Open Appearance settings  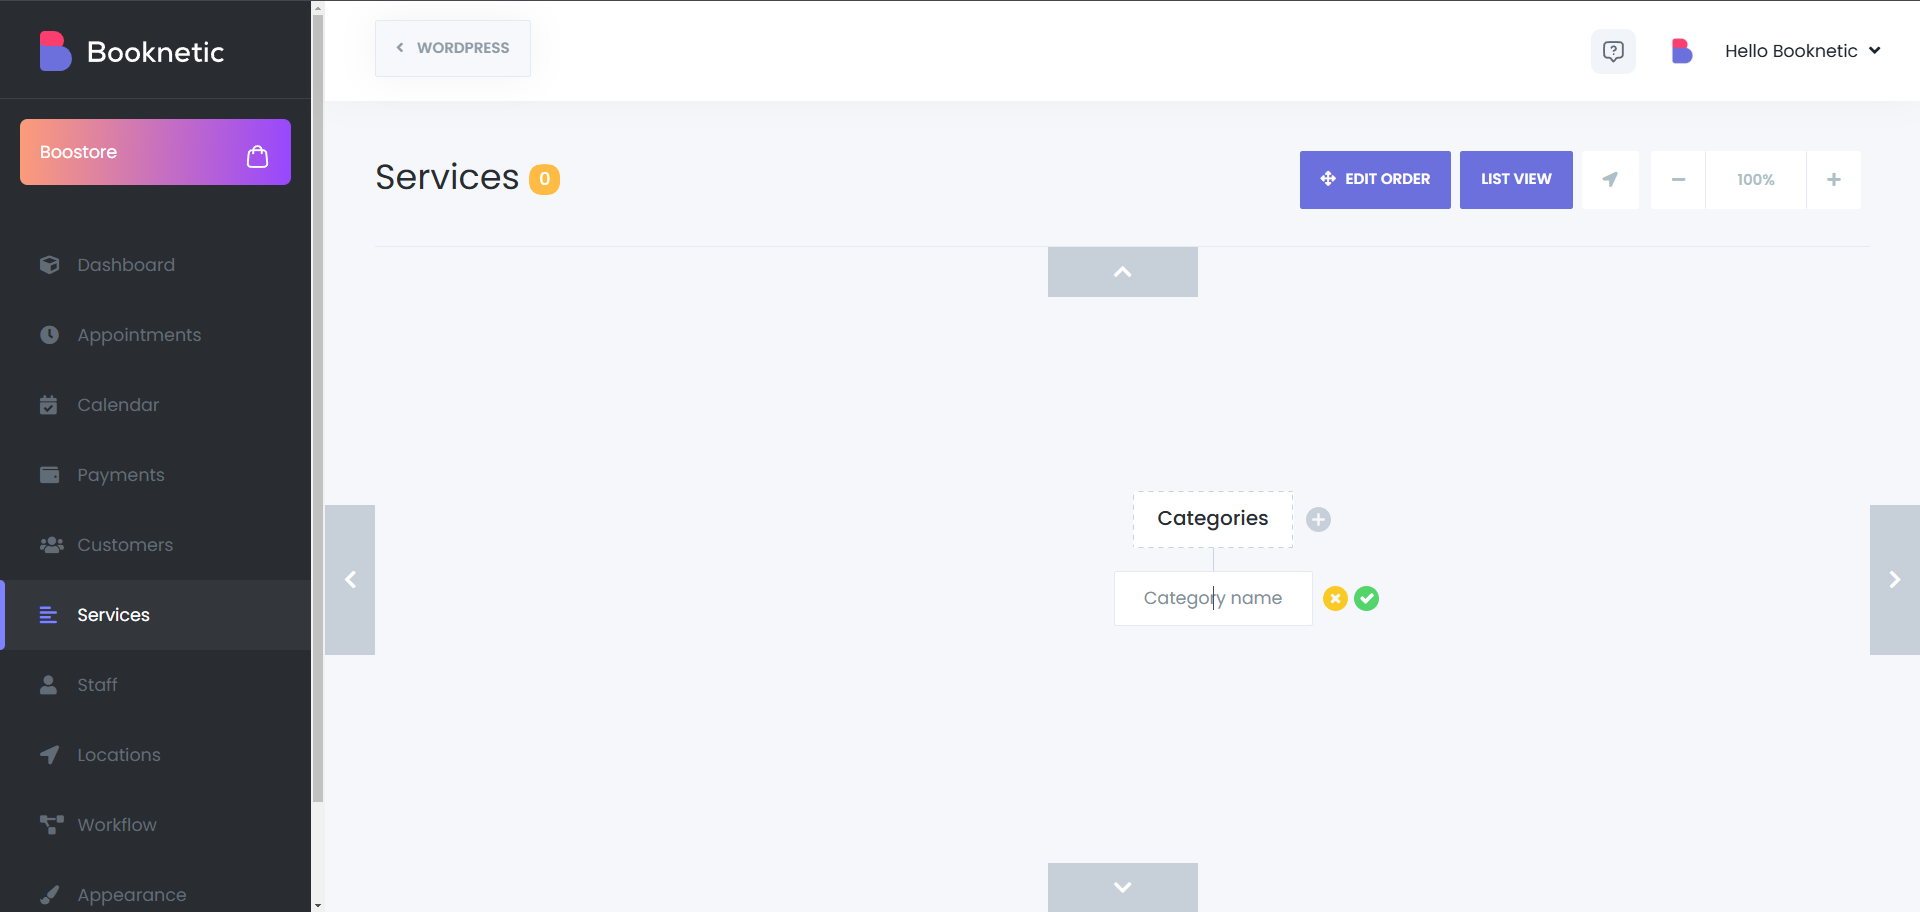[x=132, y=895]
